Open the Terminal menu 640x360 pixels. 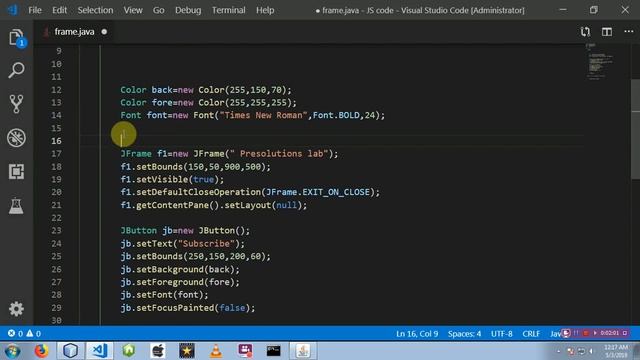tap(228, 10)
